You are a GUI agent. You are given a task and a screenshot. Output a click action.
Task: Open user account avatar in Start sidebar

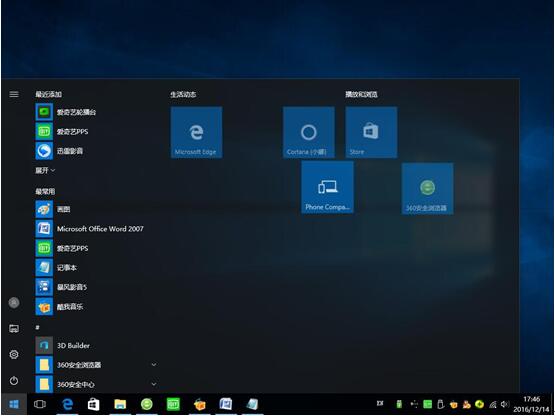(x=14, y=303)
